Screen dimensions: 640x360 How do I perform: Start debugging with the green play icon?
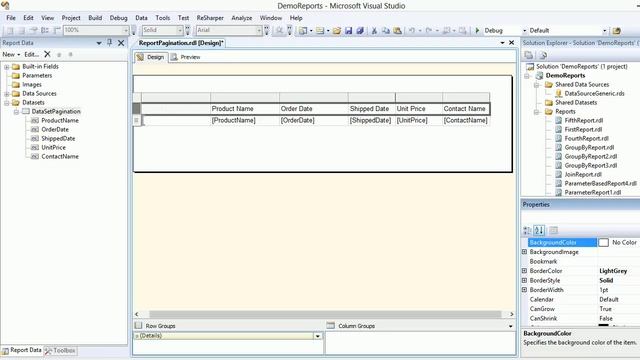pos(477,31)
